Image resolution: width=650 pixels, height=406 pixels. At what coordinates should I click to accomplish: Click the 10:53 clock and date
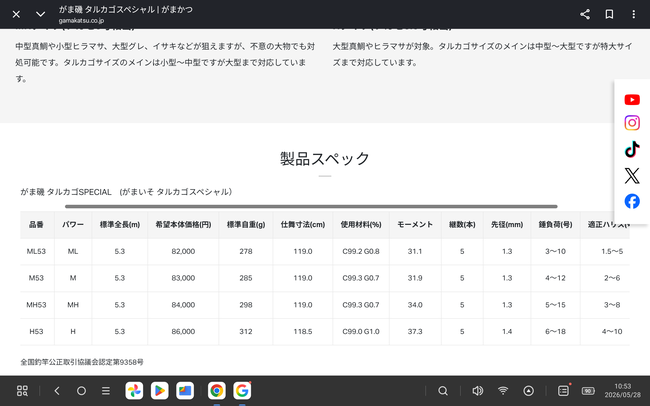[622, 391]
